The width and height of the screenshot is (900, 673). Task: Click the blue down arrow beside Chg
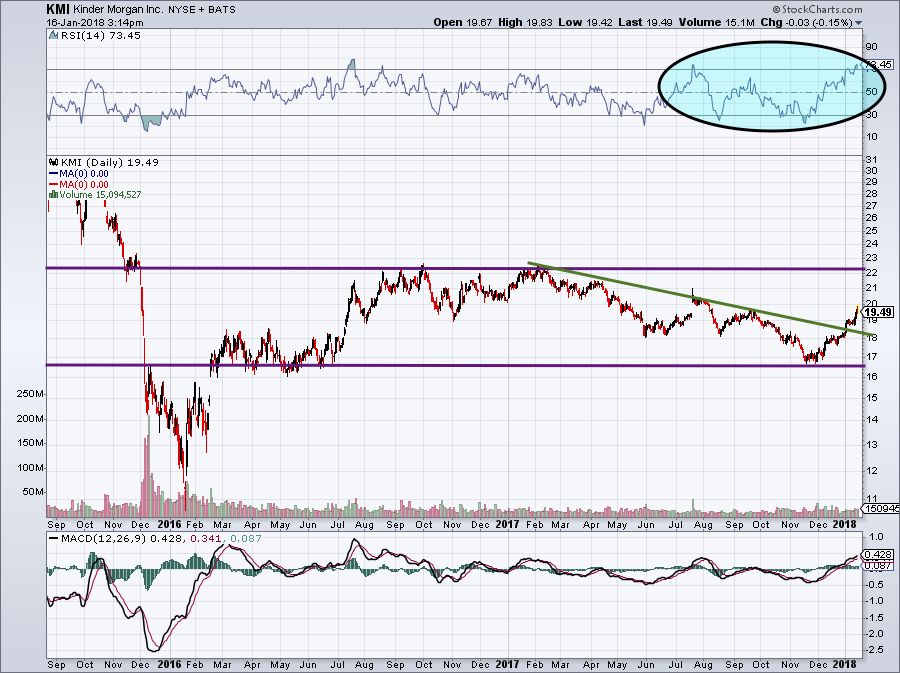[858, 23]
